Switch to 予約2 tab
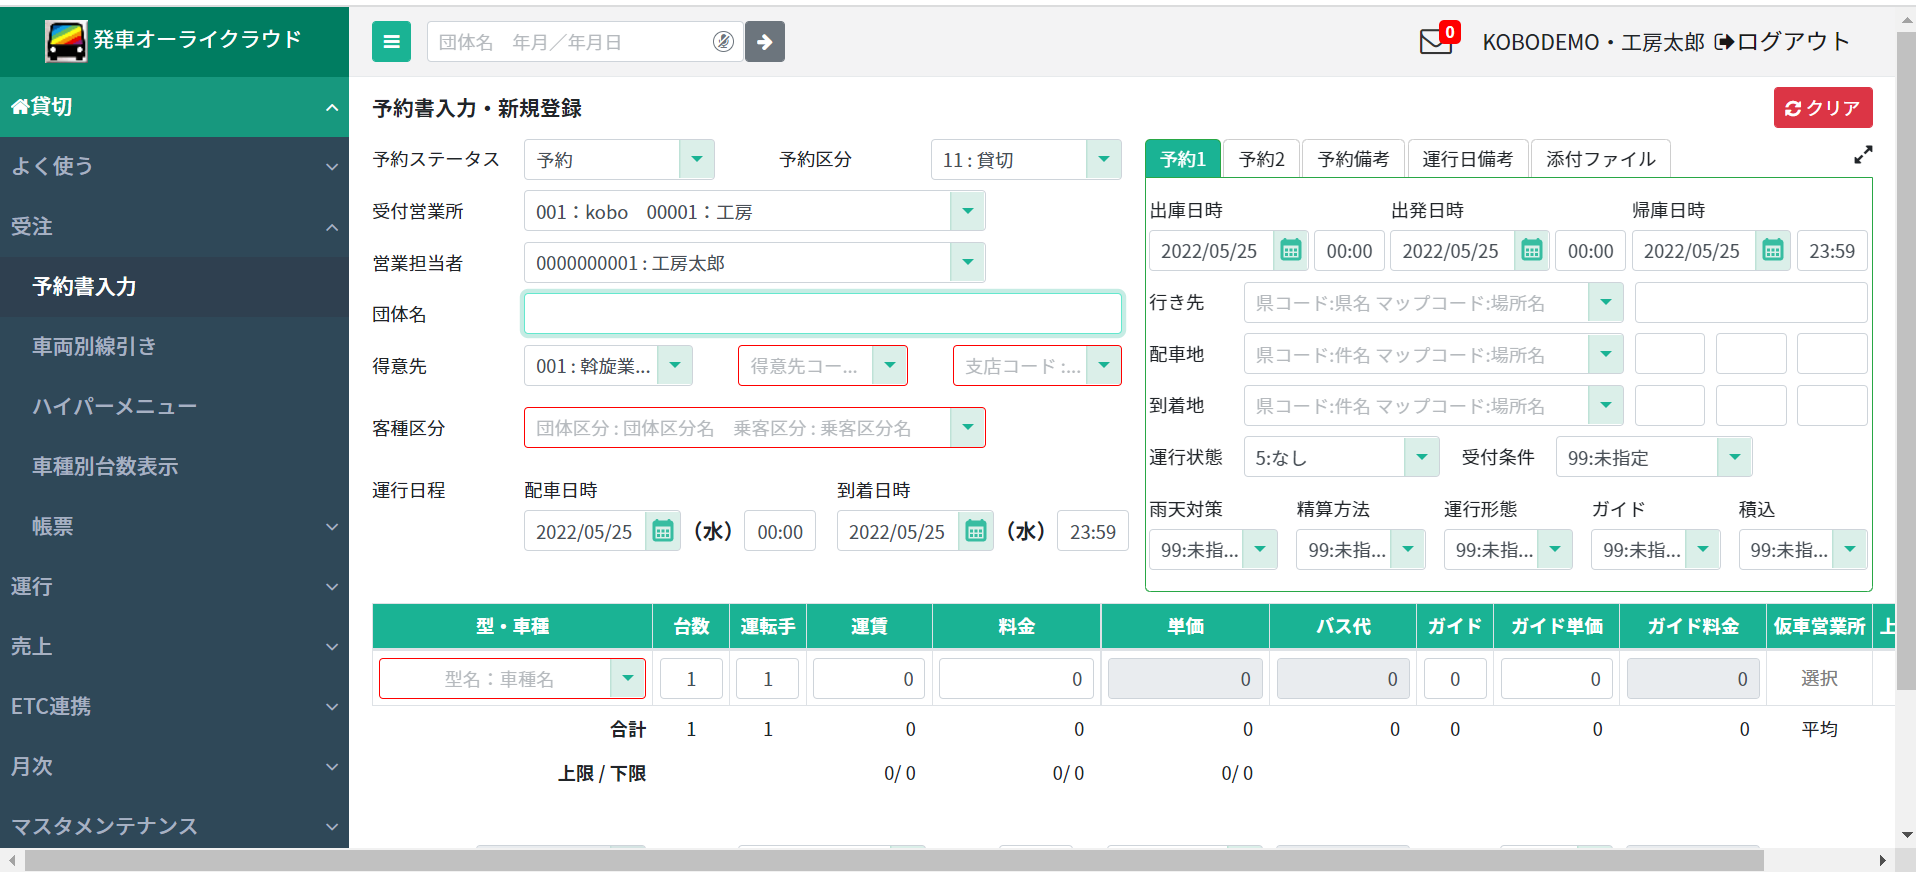This screenshot has width=1916, height=872. (x=1261, y=159)
